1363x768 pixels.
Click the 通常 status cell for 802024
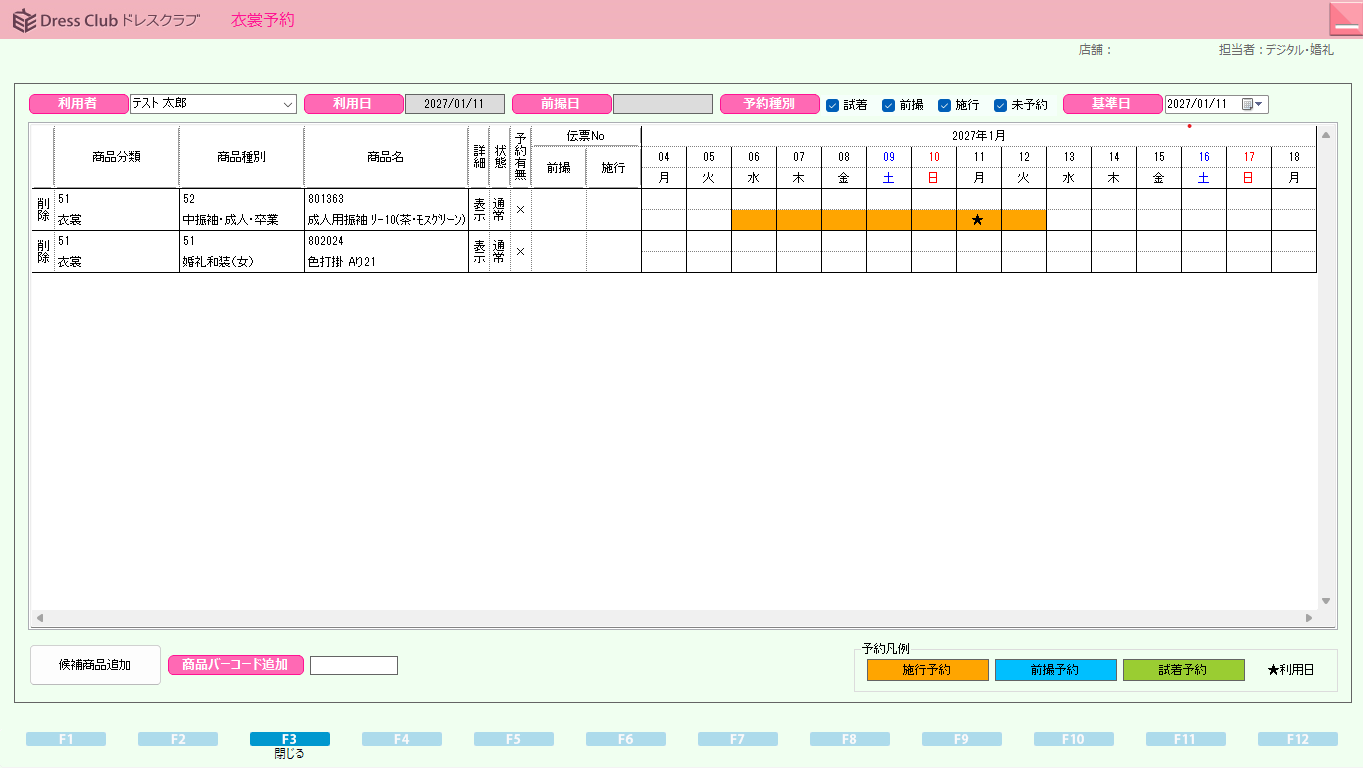pyautogui.click(x=499, y=251)
